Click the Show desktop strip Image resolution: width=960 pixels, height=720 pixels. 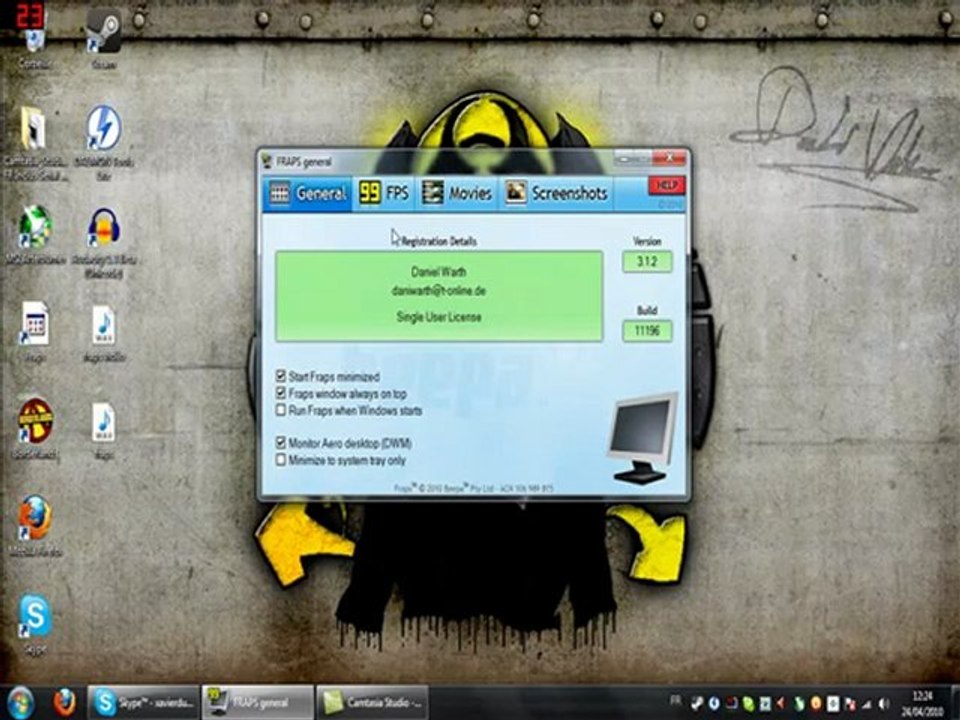pos(954,703)
